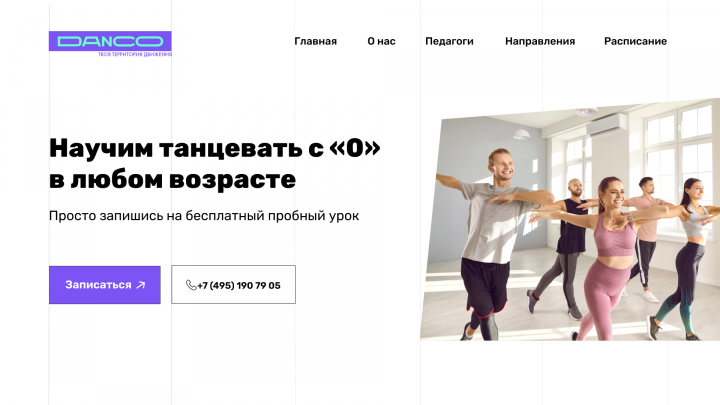Click the phone handset icon
720x405 pixels.
tap(191, 285)
